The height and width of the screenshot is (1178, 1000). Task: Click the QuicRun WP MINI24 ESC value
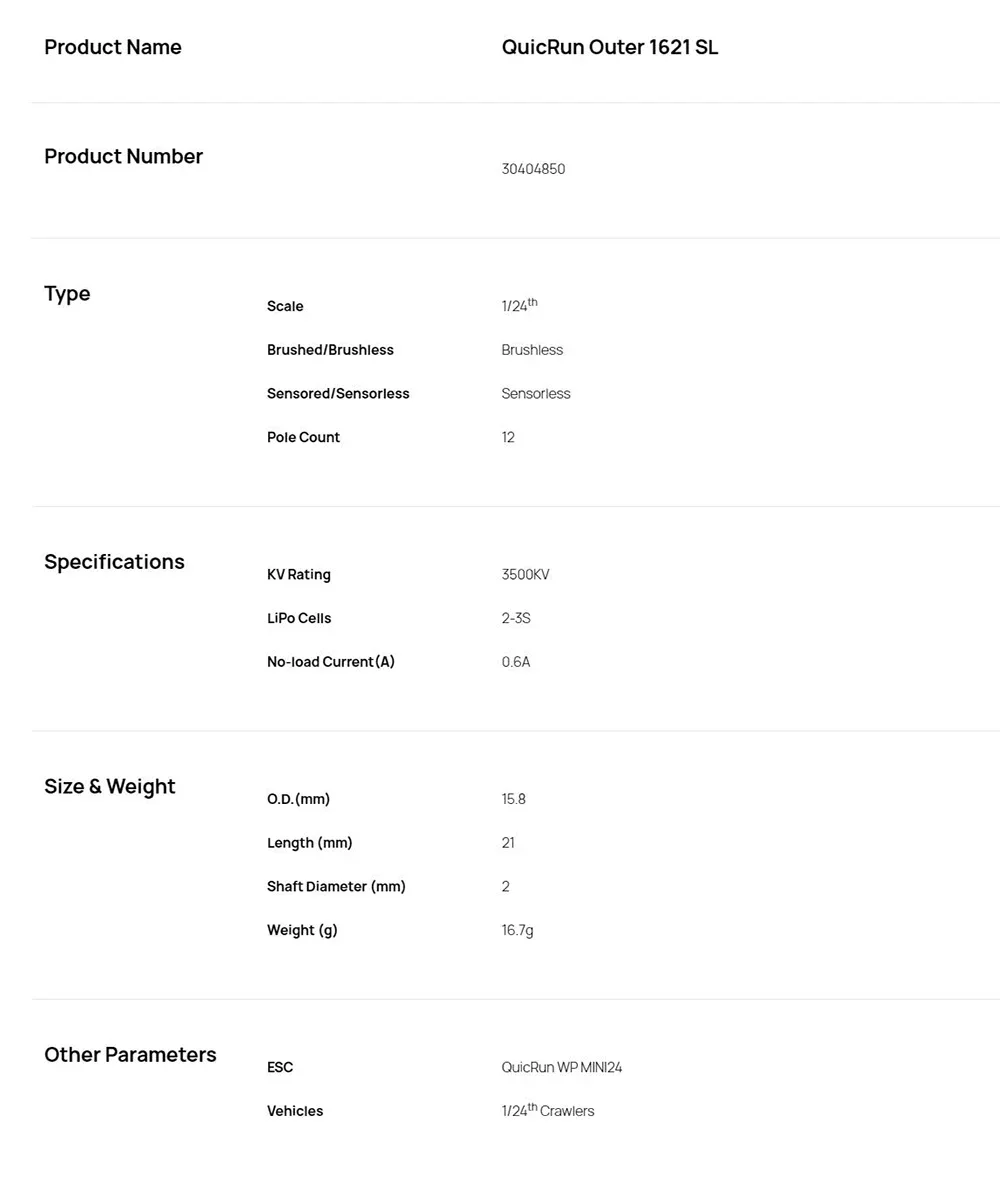(561, 1068)
